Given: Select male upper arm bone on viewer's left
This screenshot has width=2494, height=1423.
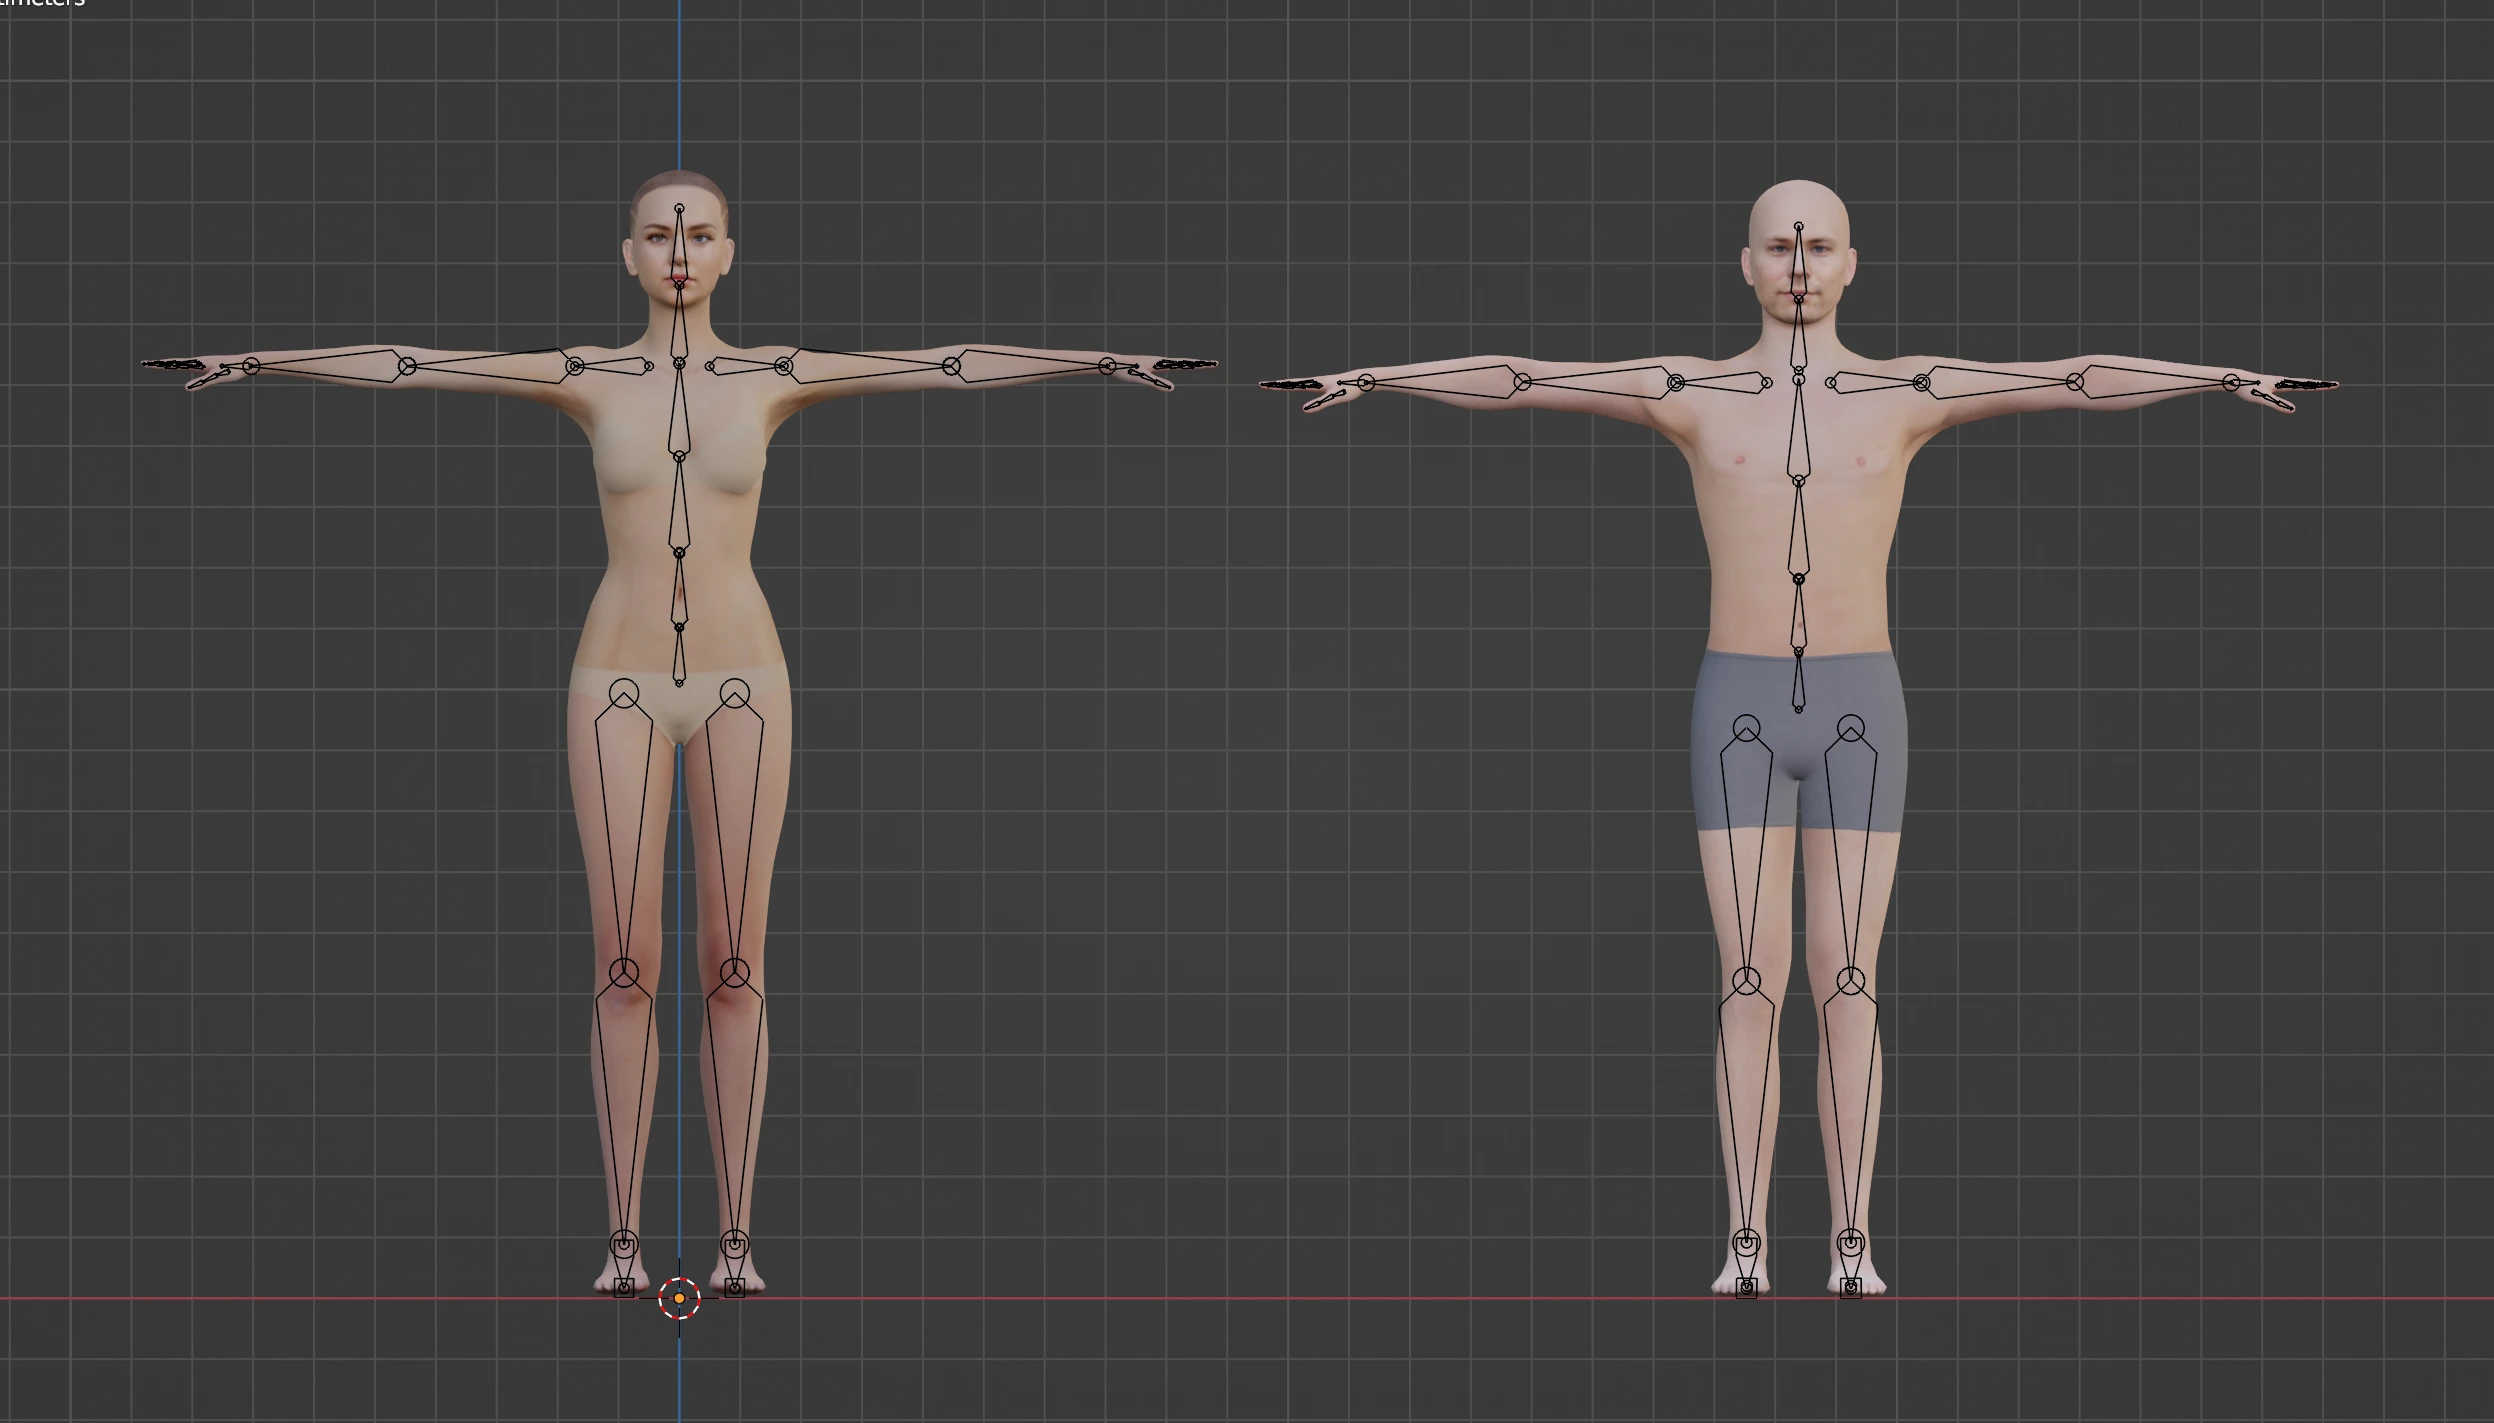Looking at the screenshot, I should 1598,382.
